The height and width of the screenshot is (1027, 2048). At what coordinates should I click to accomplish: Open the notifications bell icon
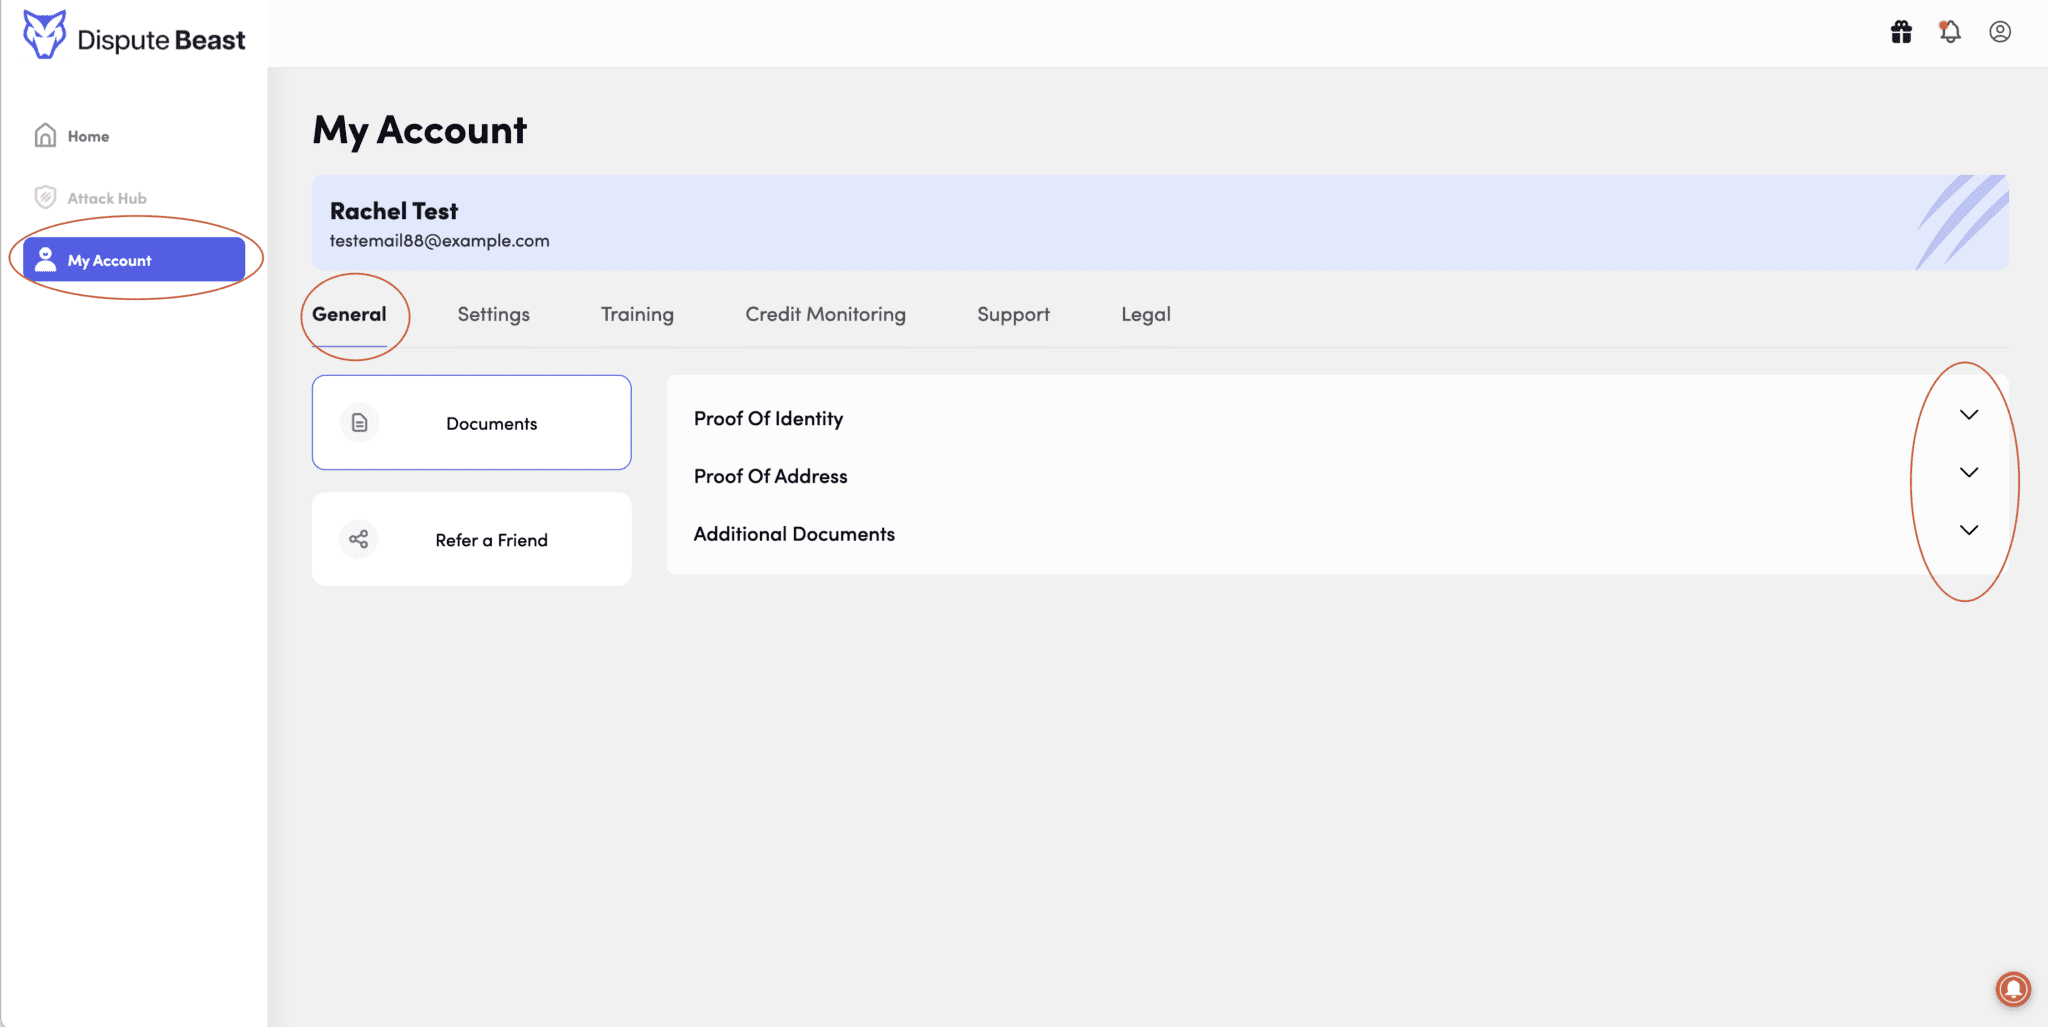pos(1949,32)
